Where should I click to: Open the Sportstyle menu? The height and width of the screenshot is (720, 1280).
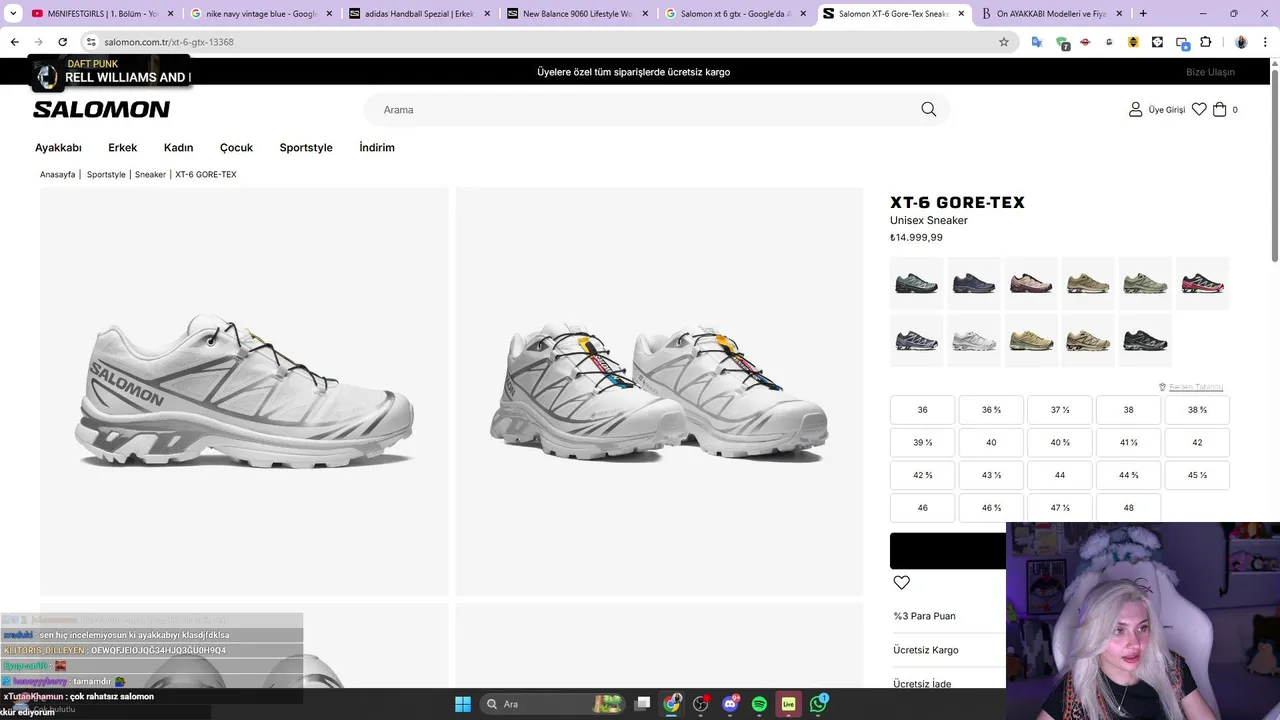[x=306, y=147]
